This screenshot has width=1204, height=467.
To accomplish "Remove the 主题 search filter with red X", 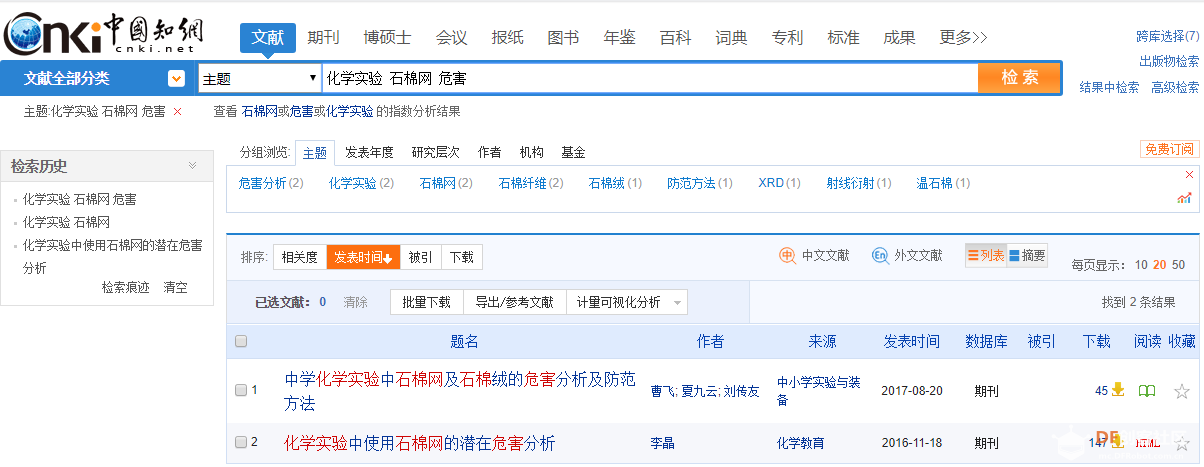I will (x=178, y=112).
